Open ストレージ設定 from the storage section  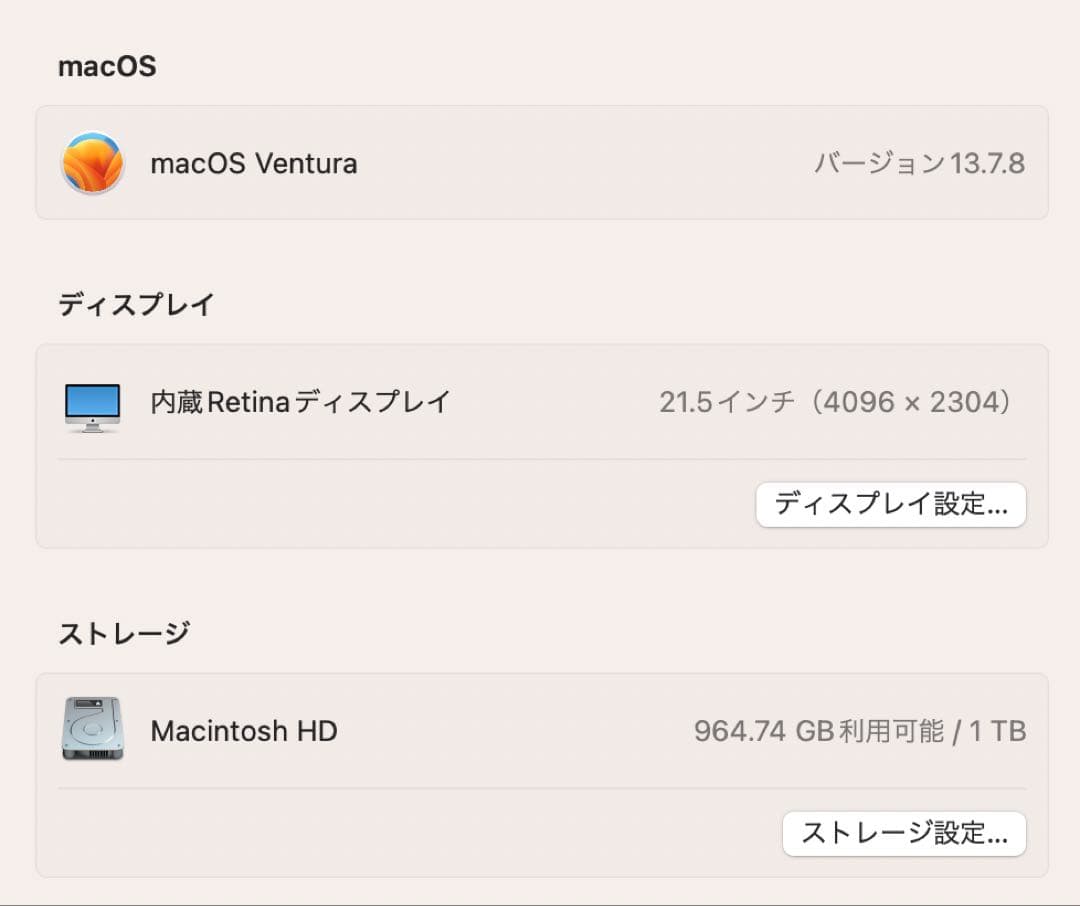click(904, 833)
